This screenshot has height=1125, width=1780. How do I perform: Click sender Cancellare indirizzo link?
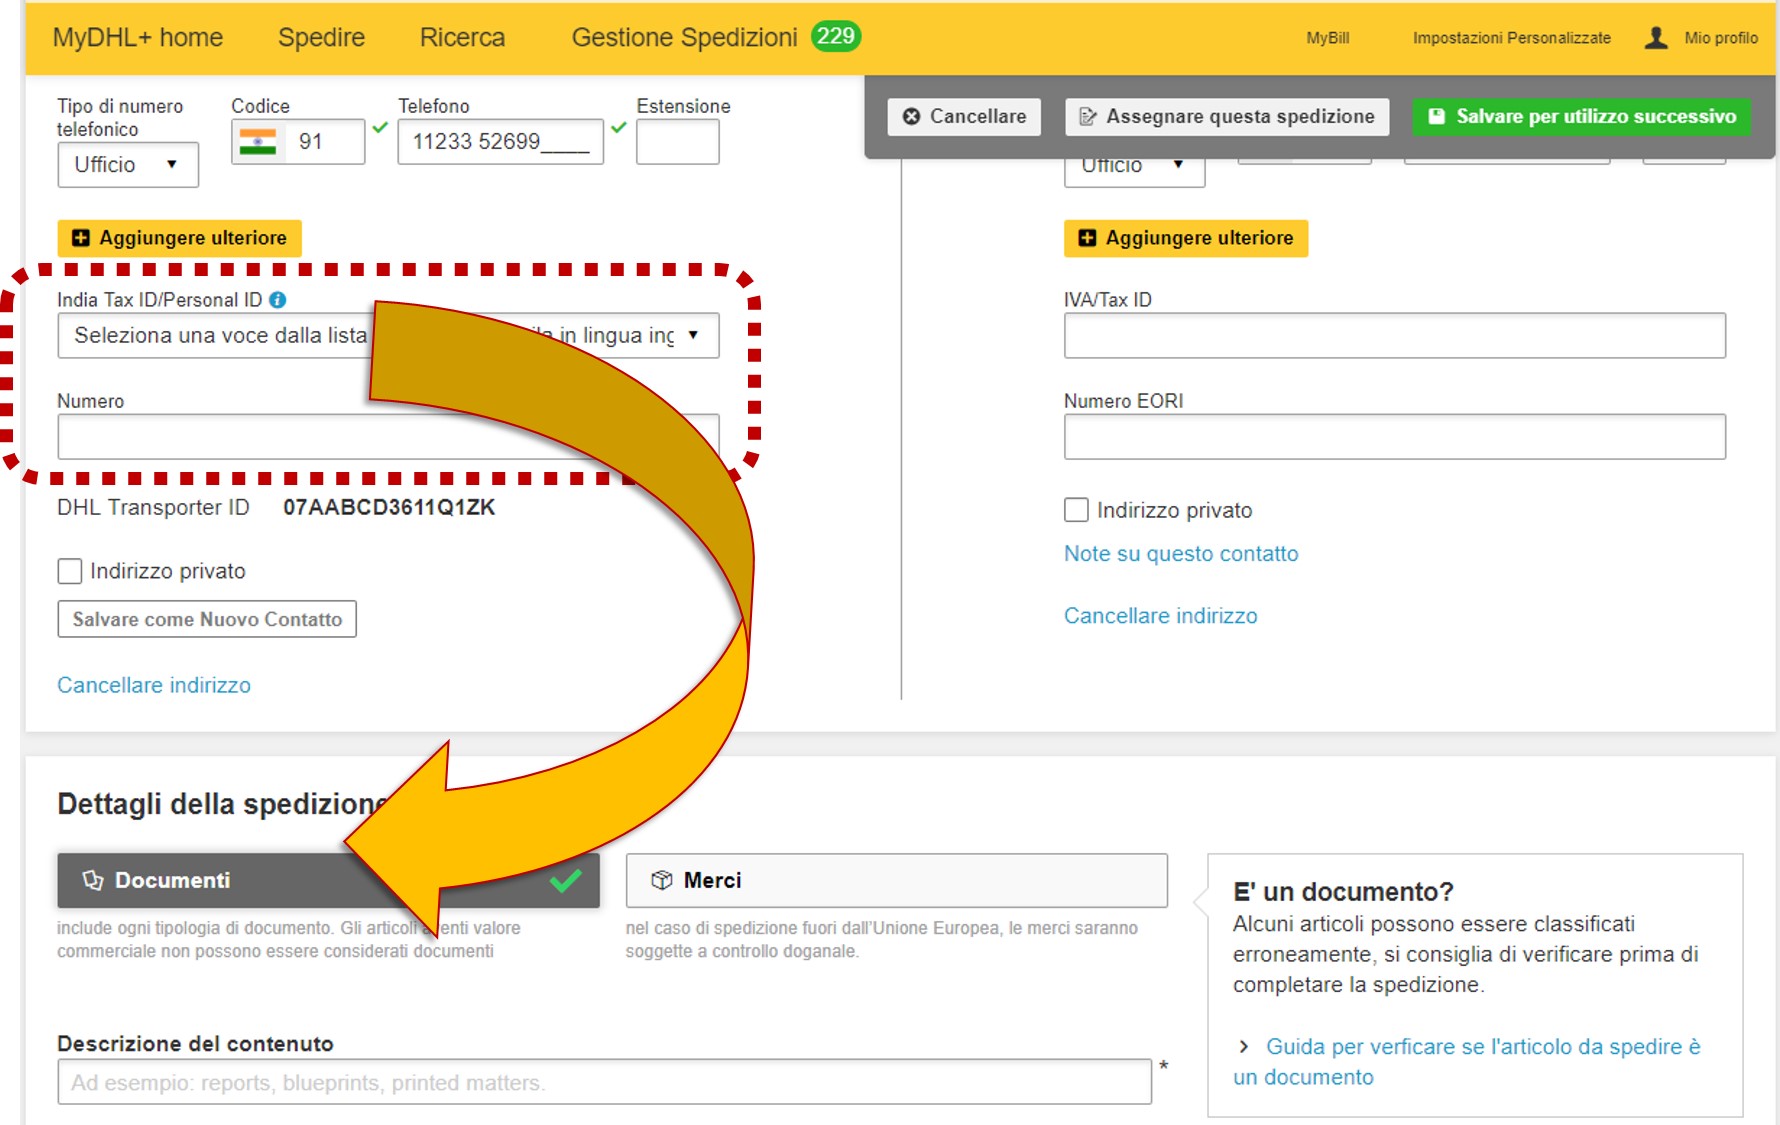pos(154,685)
